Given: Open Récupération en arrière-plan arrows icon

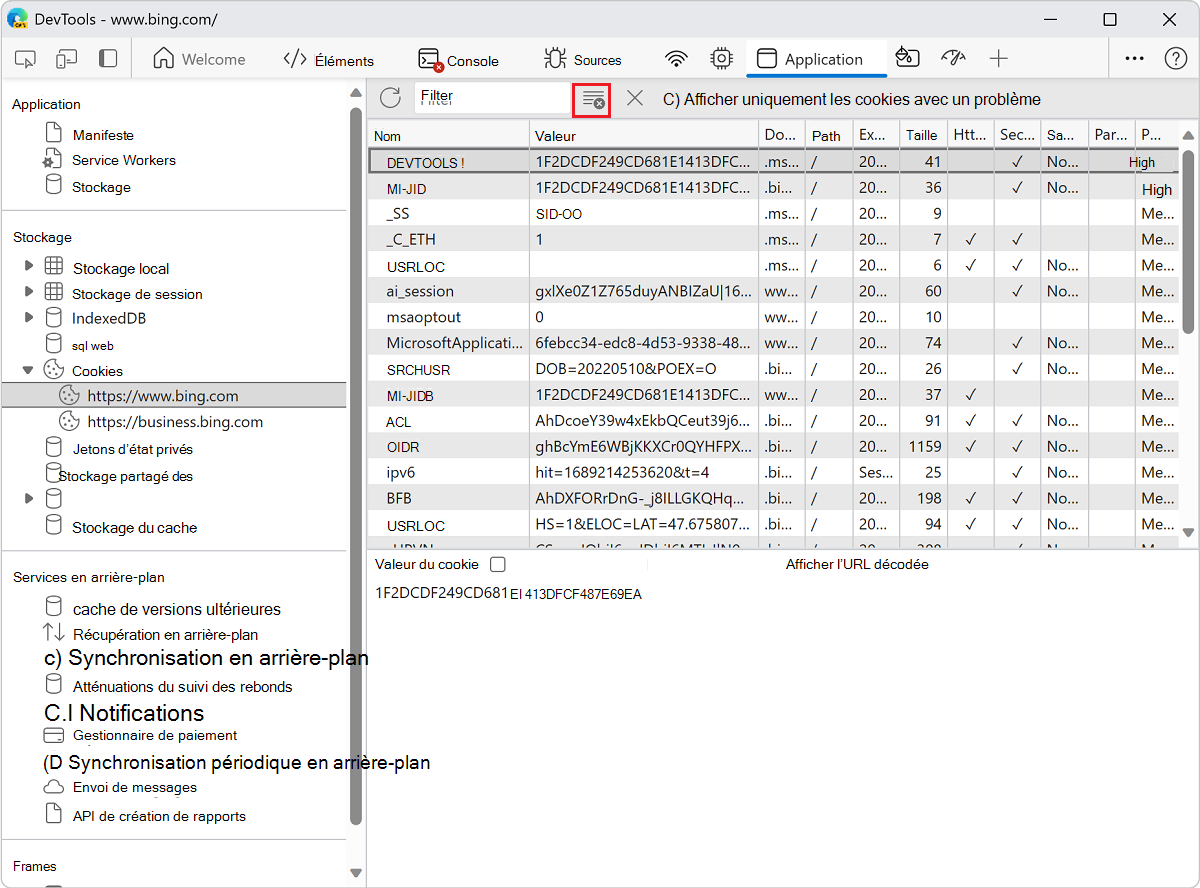Looking at the screenshot, I should coord(54,633).
